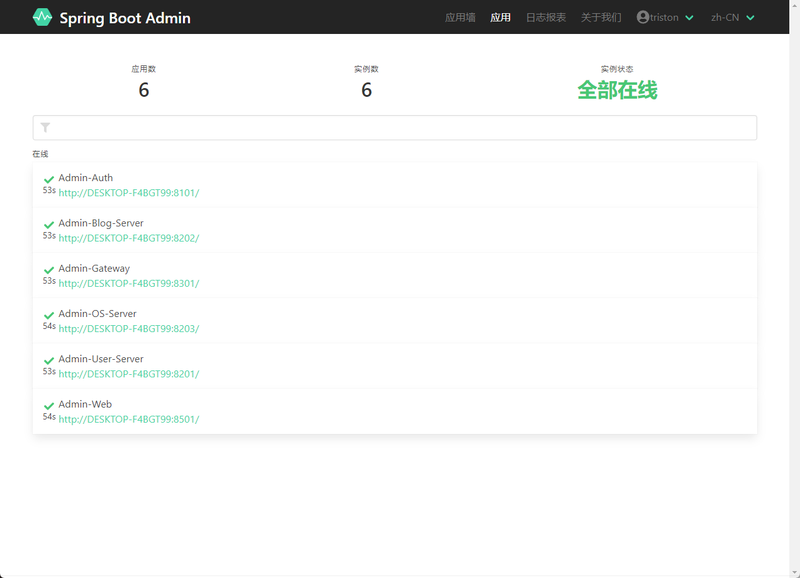Click the 53s uptime beside Admin-Blog-Server
This screenshot has width=800, height=578.
point(49,235)
